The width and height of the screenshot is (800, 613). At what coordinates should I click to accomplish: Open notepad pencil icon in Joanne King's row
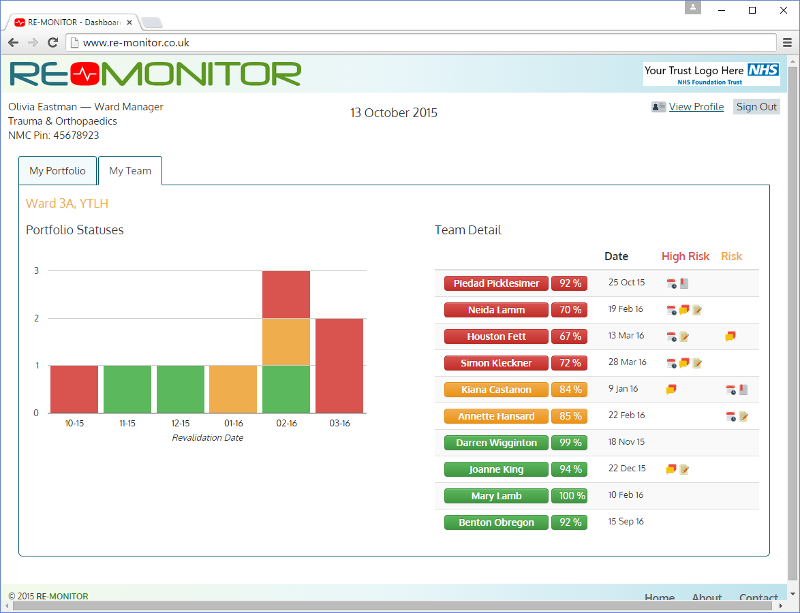684,469
